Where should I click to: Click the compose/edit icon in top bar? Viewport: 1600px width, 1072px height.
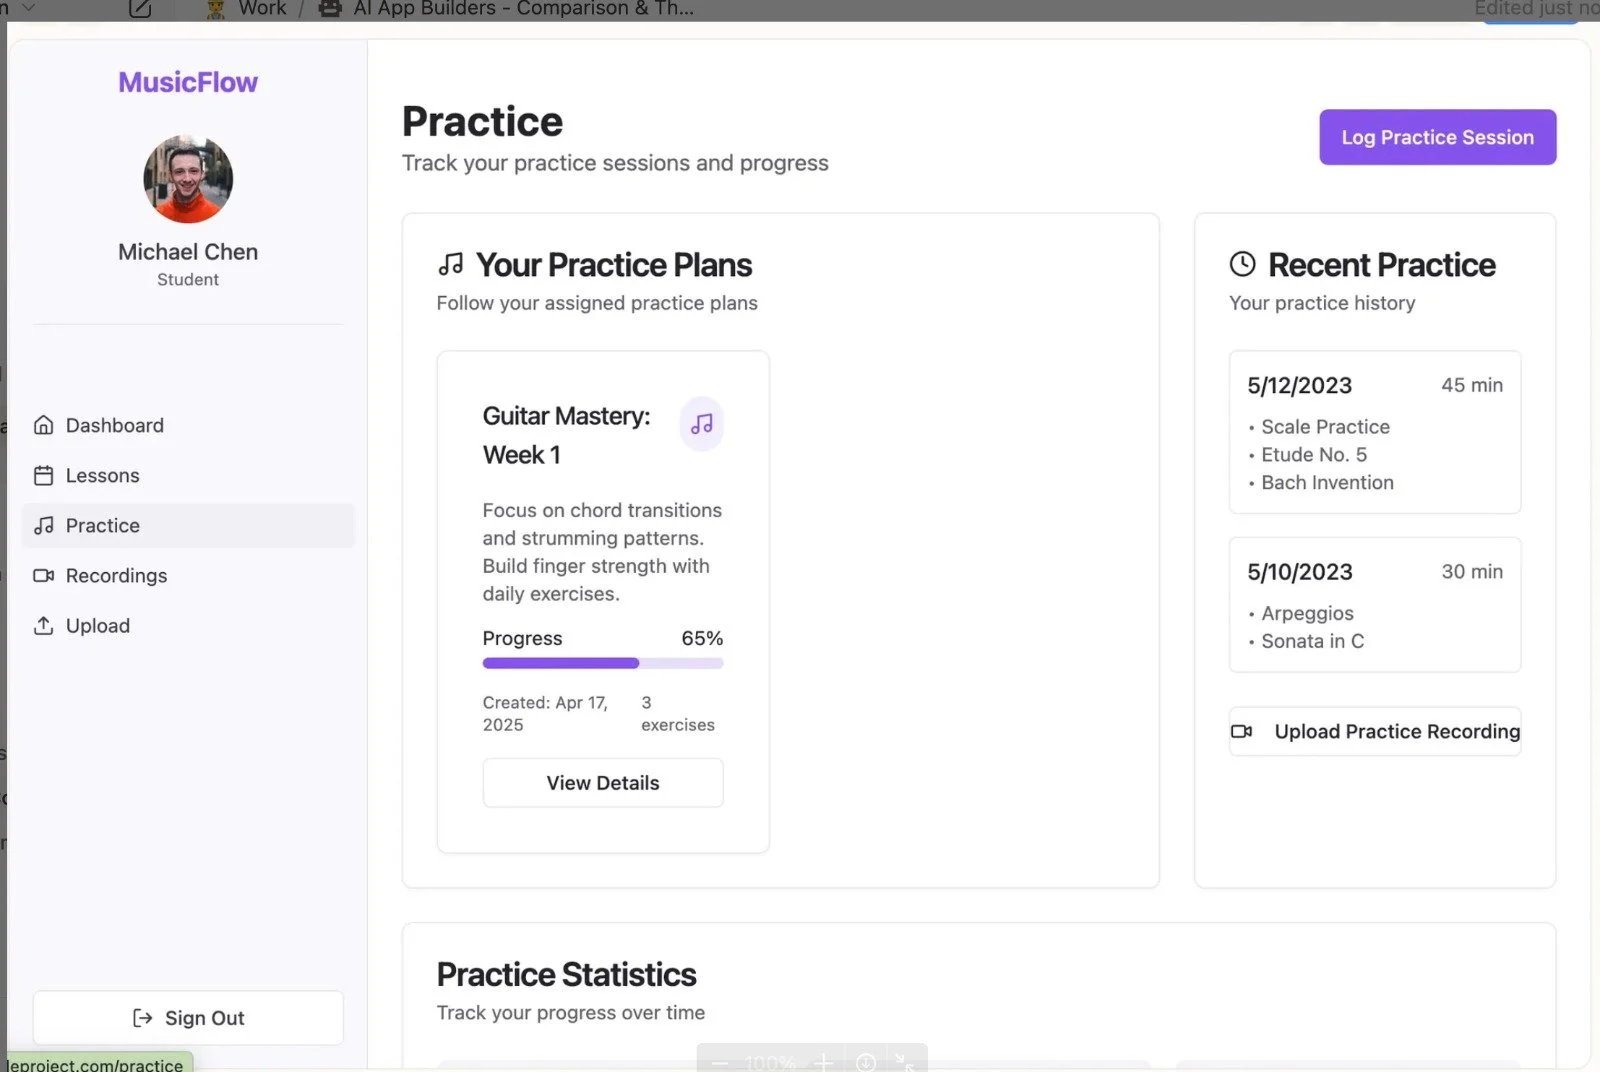[x=141, y=9]
